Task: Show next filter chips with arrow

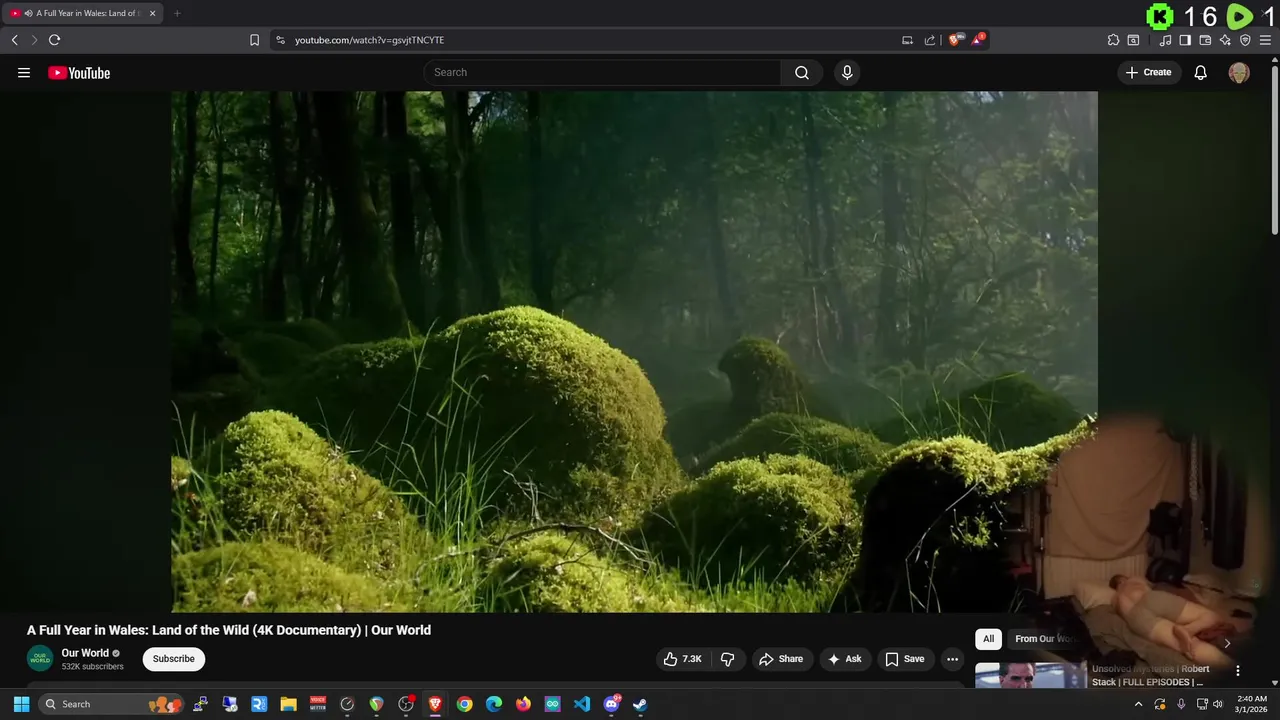Action: coord(1227,643)
